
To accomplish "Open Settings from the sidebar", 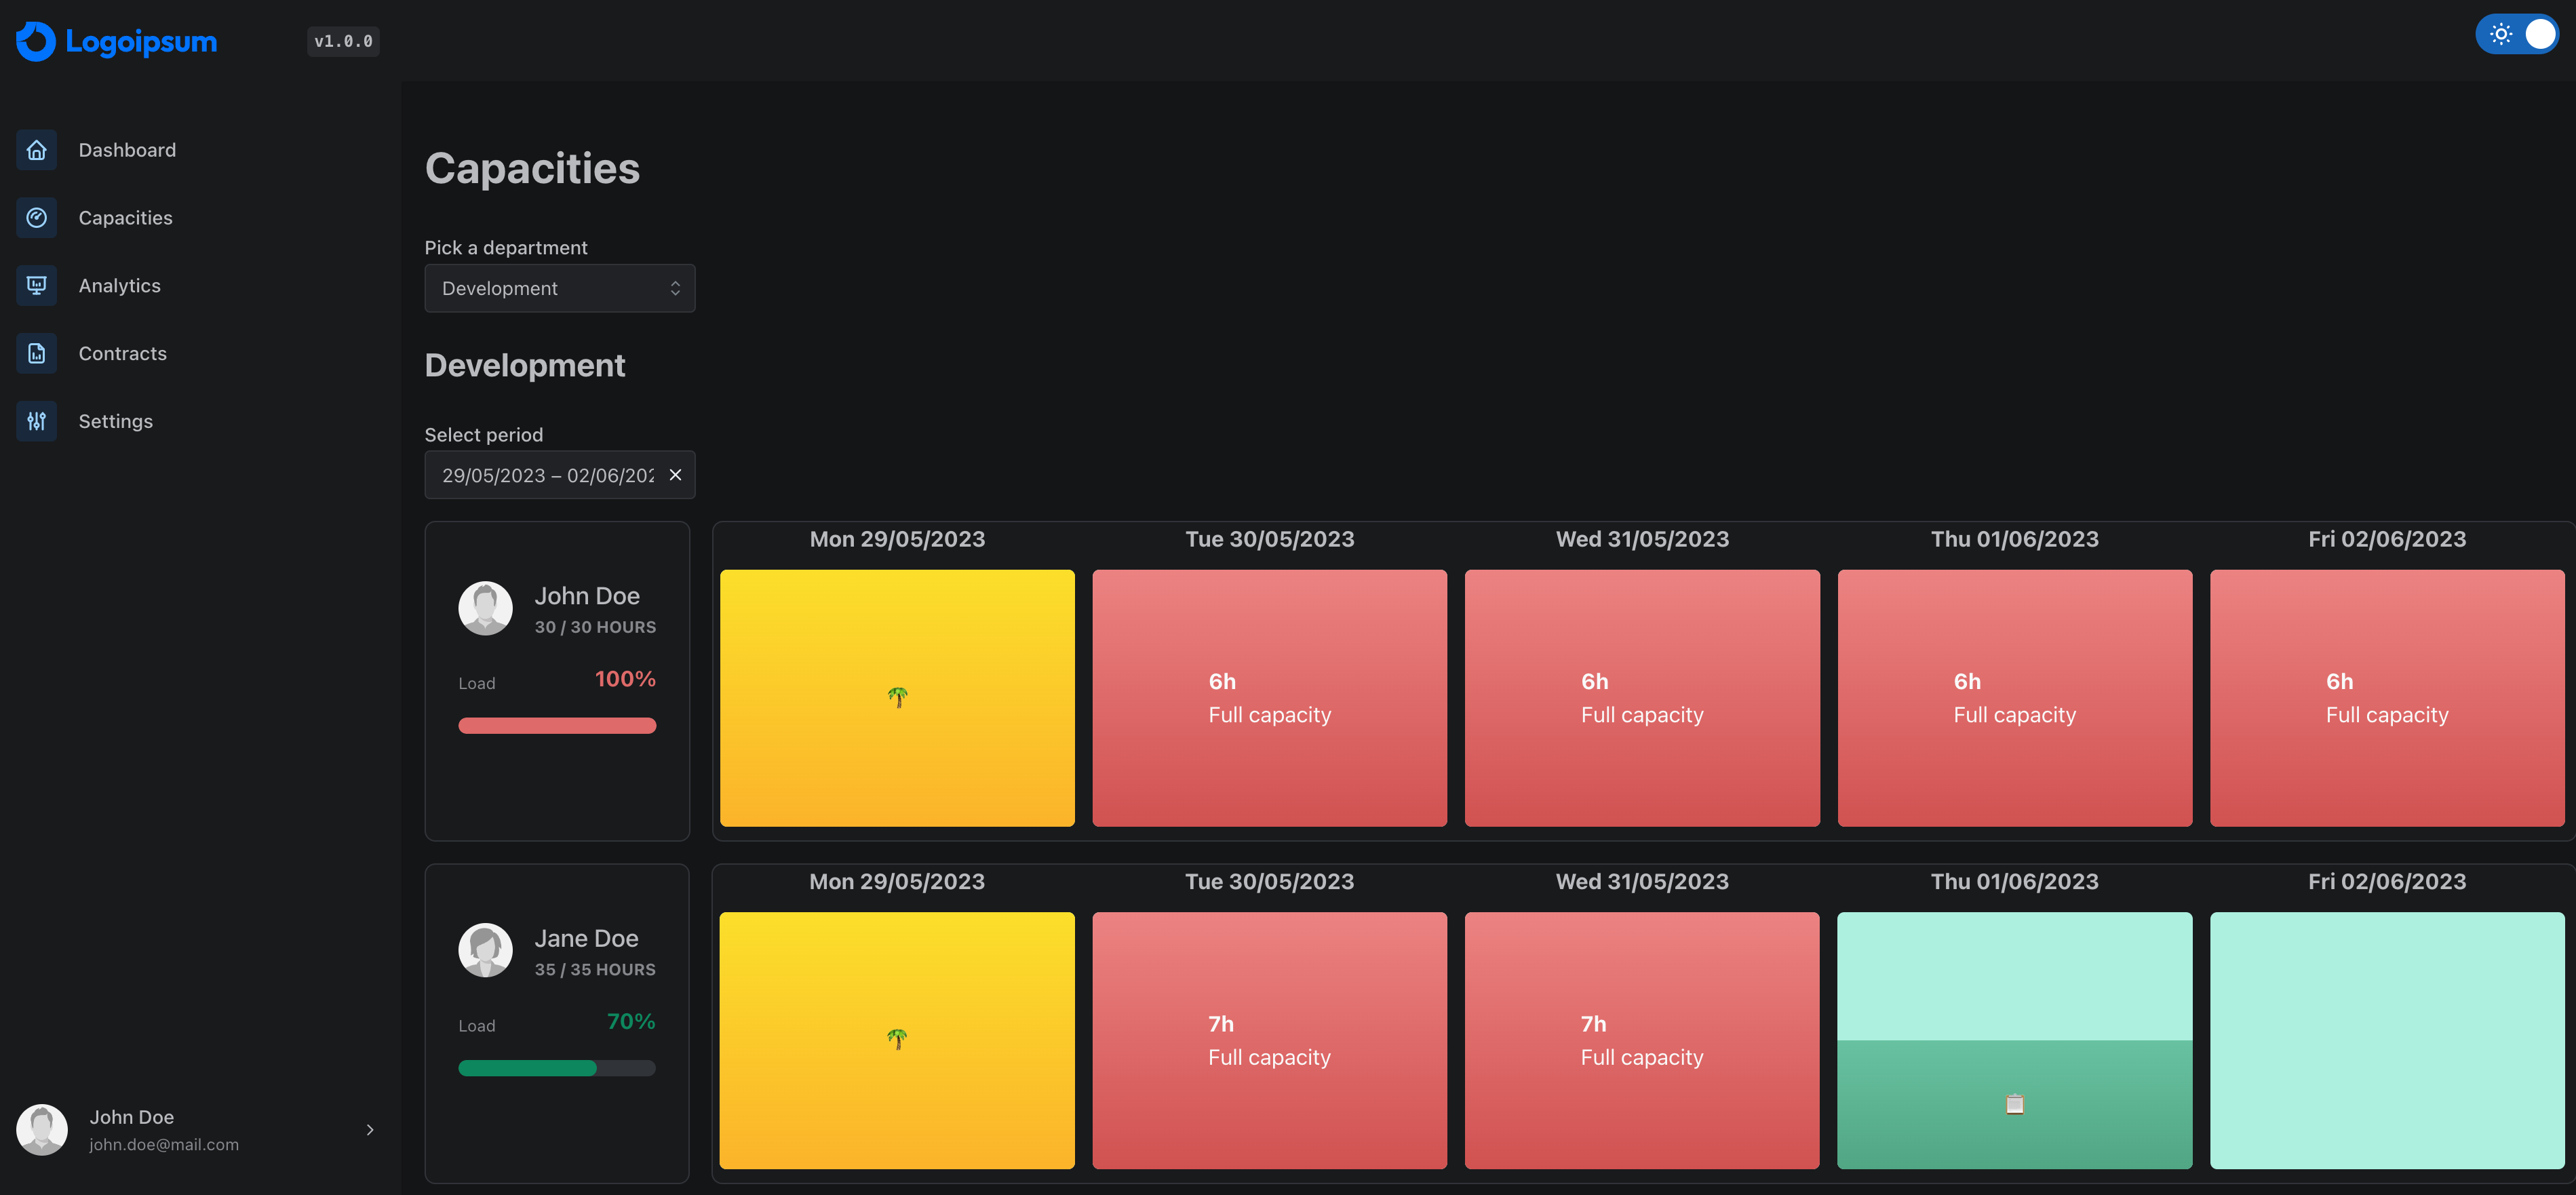I will pos(115,421).
